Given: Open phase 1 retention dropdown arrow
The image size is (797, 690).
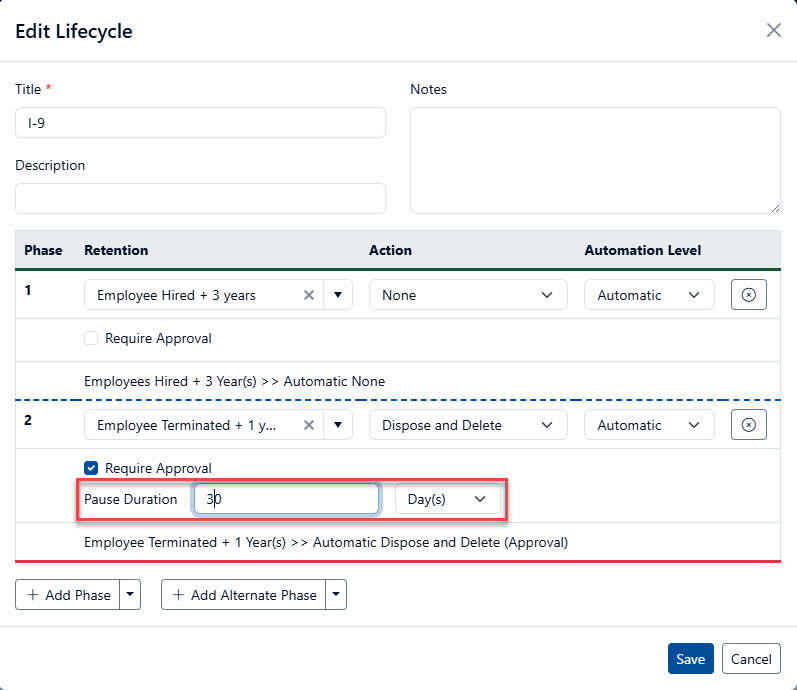Looking at the screenshot, I should click(338, 295).
